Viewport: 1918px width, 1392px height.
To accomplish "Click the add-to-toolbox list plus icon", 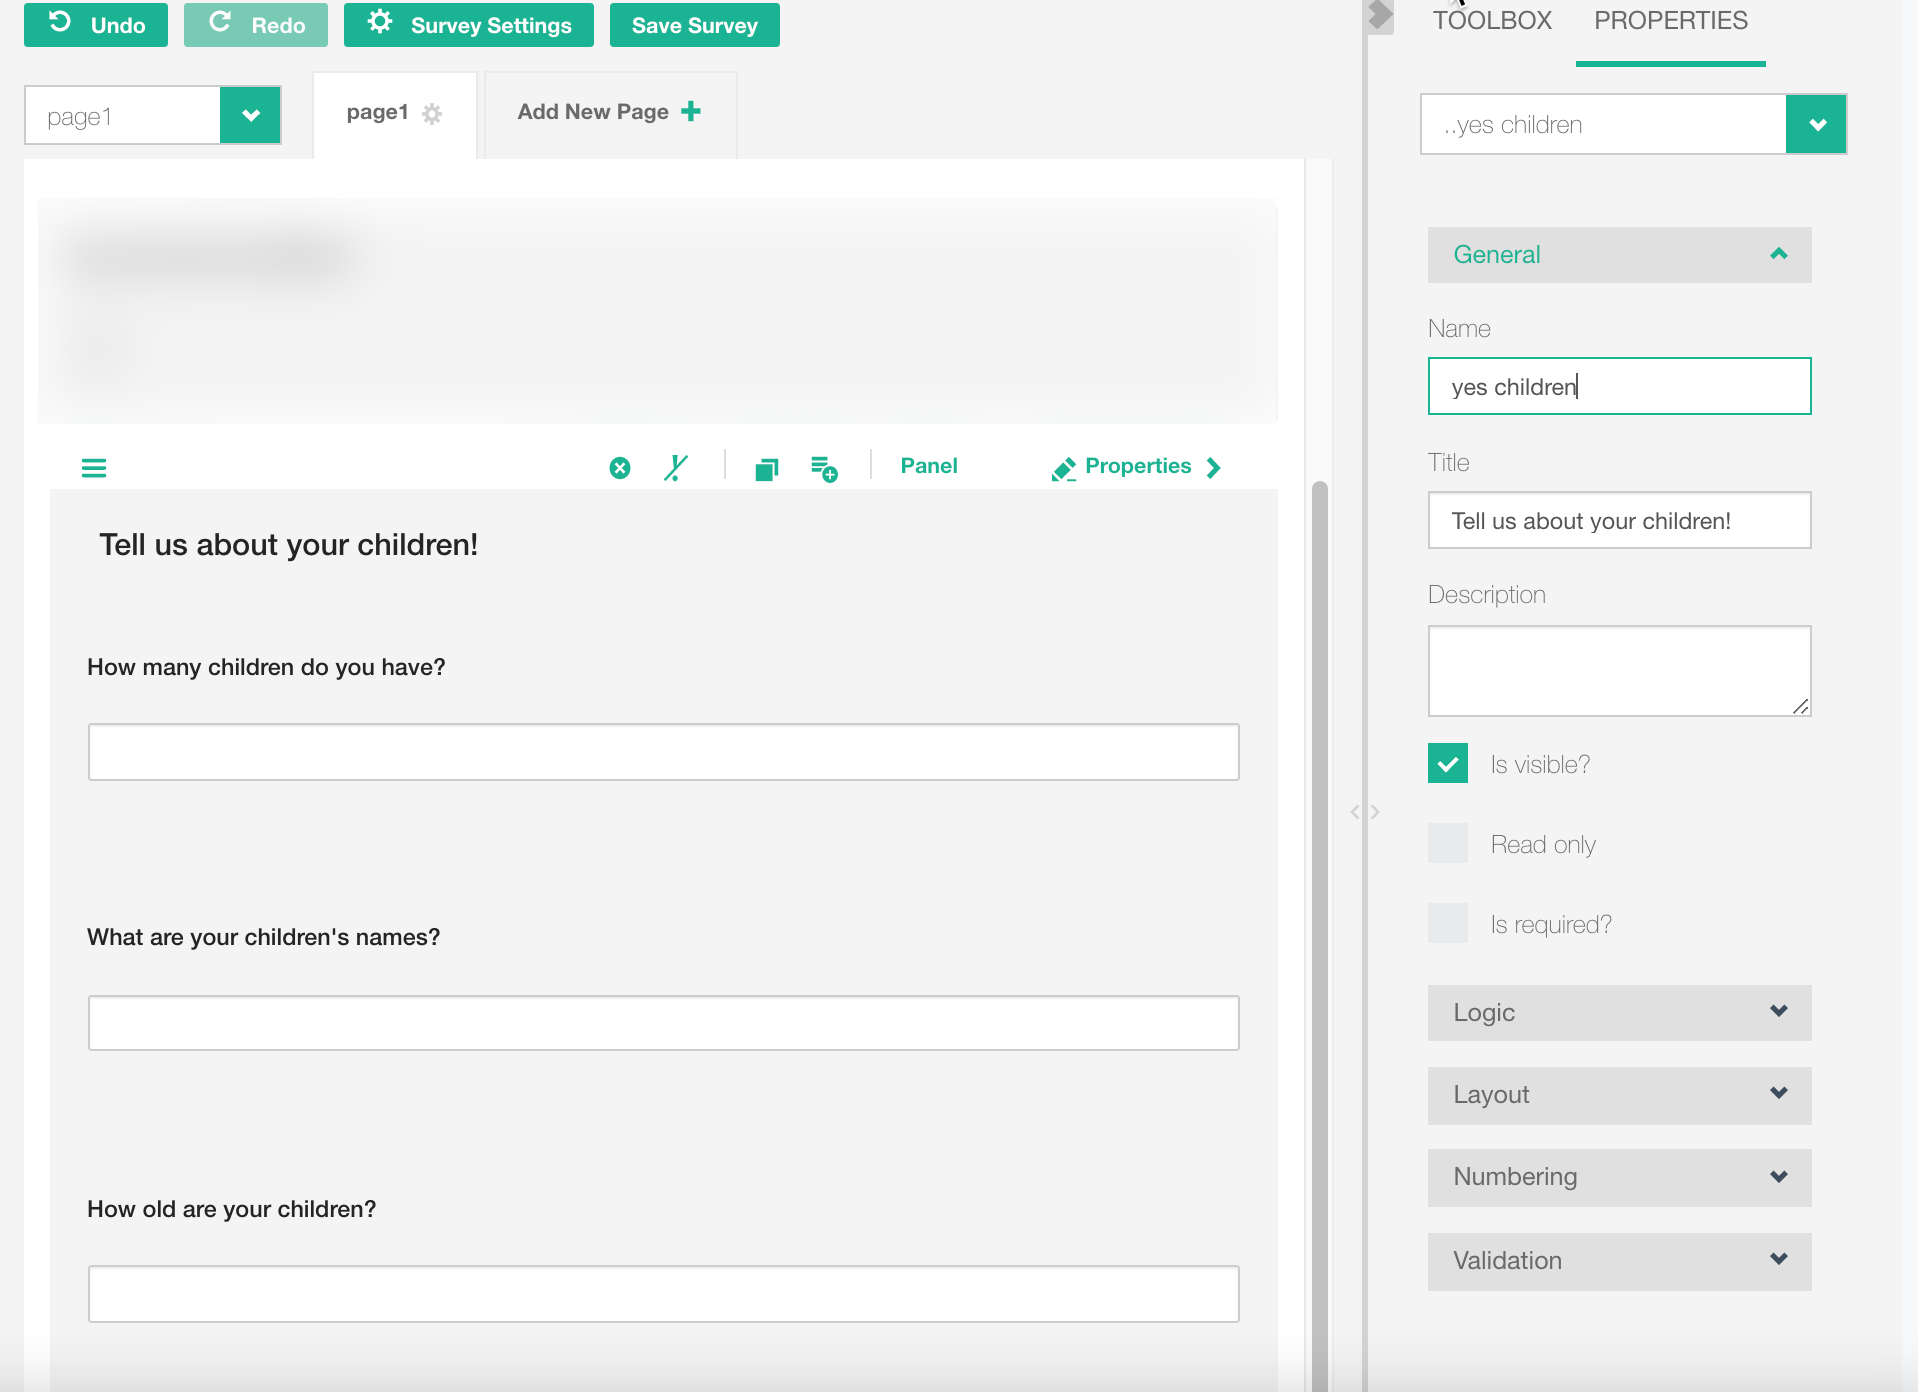I will point(824,468).
